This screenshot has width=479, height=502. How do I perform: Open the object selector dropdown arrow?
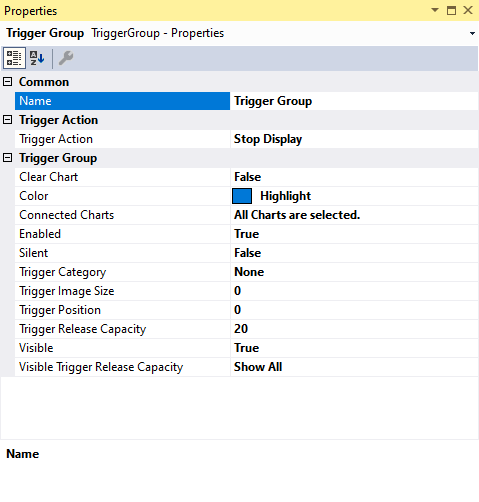pyautogui.click(x=472, y=33)
